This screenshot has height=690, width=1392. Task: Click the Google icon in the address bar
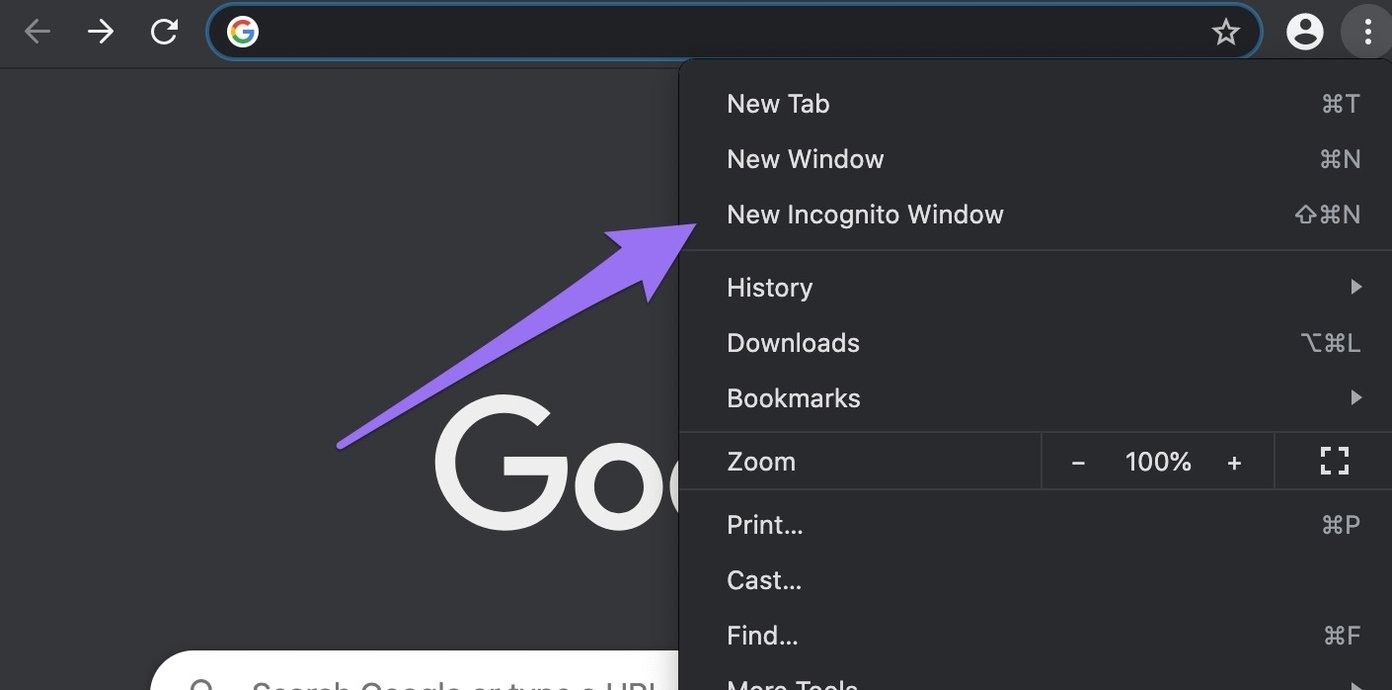tap(243, 33)
